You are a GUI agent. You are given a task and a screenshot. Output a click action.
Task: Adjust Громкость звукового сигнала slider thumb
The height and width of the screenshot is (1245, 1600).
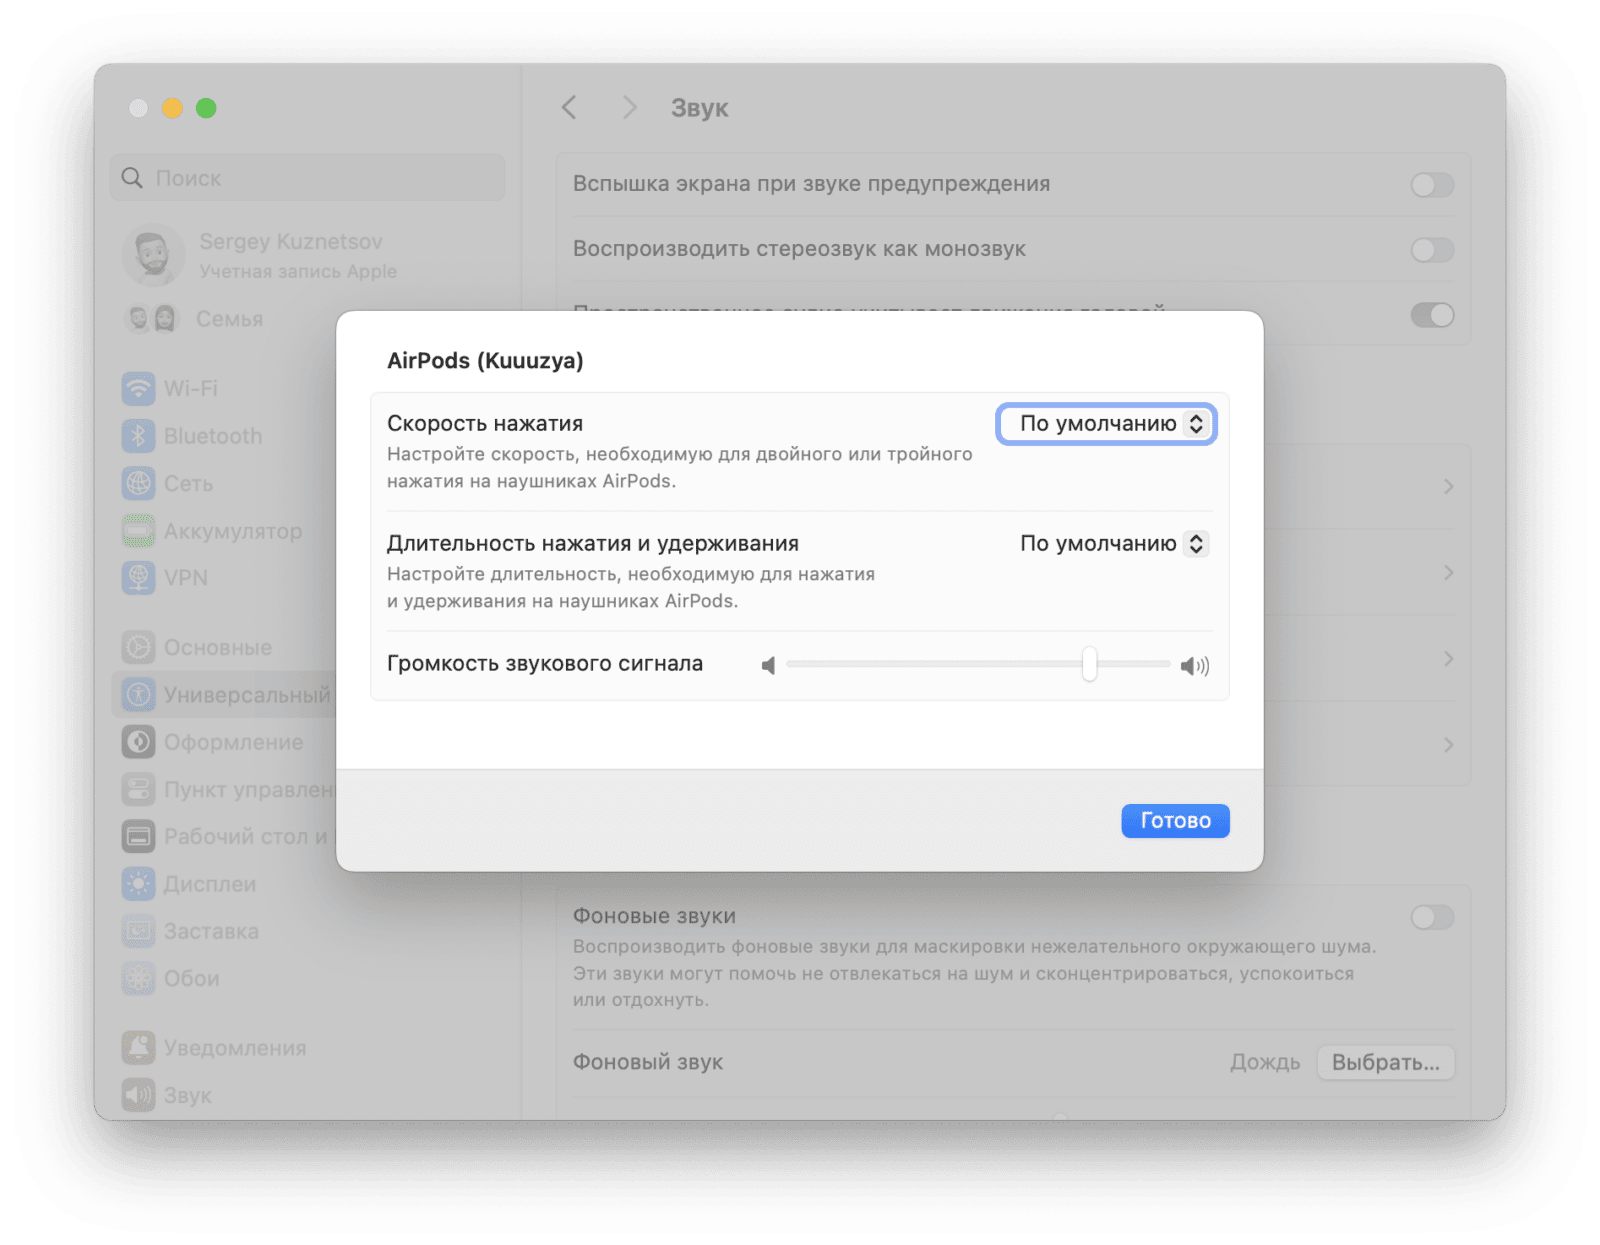click(x=1089, y=664)
